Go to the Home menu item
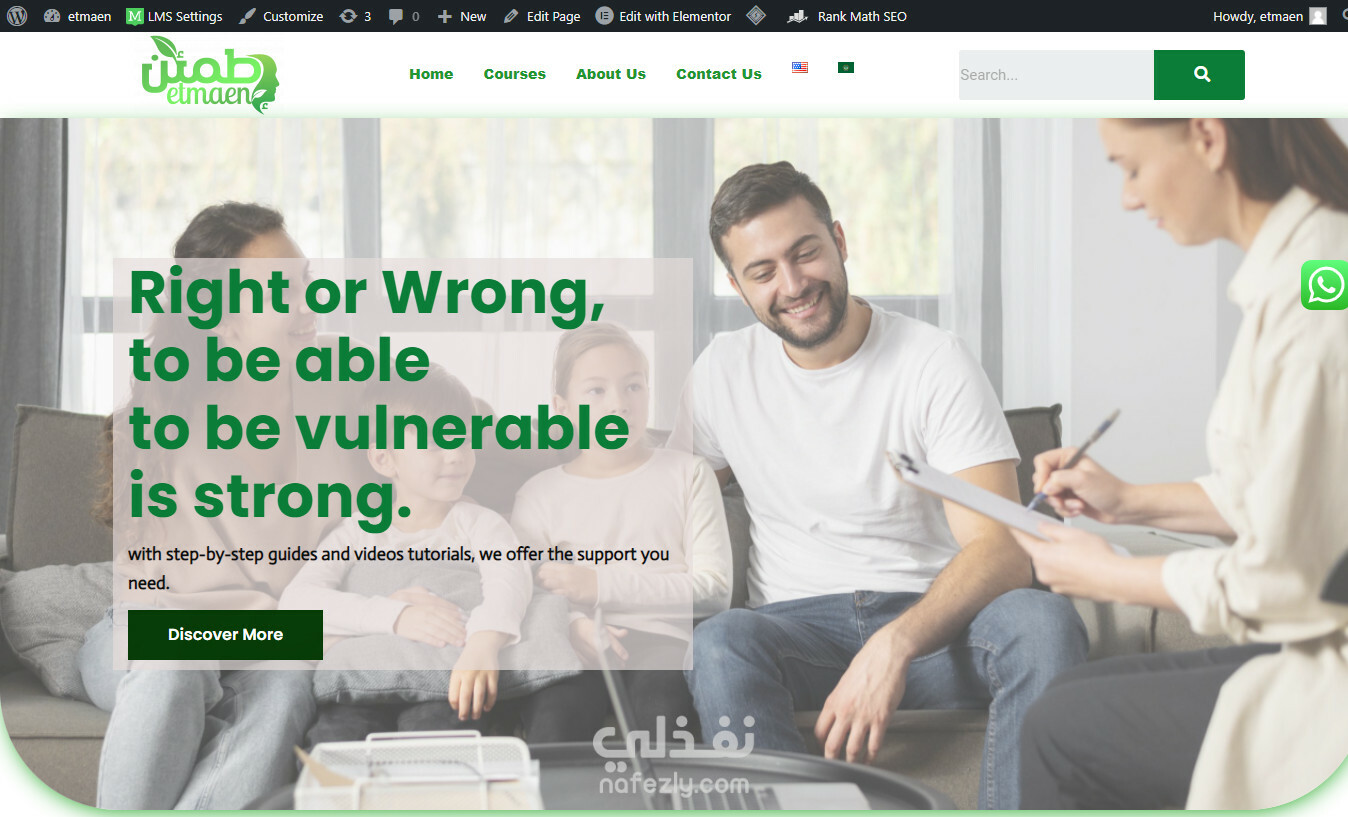 [x=431, y=74]
